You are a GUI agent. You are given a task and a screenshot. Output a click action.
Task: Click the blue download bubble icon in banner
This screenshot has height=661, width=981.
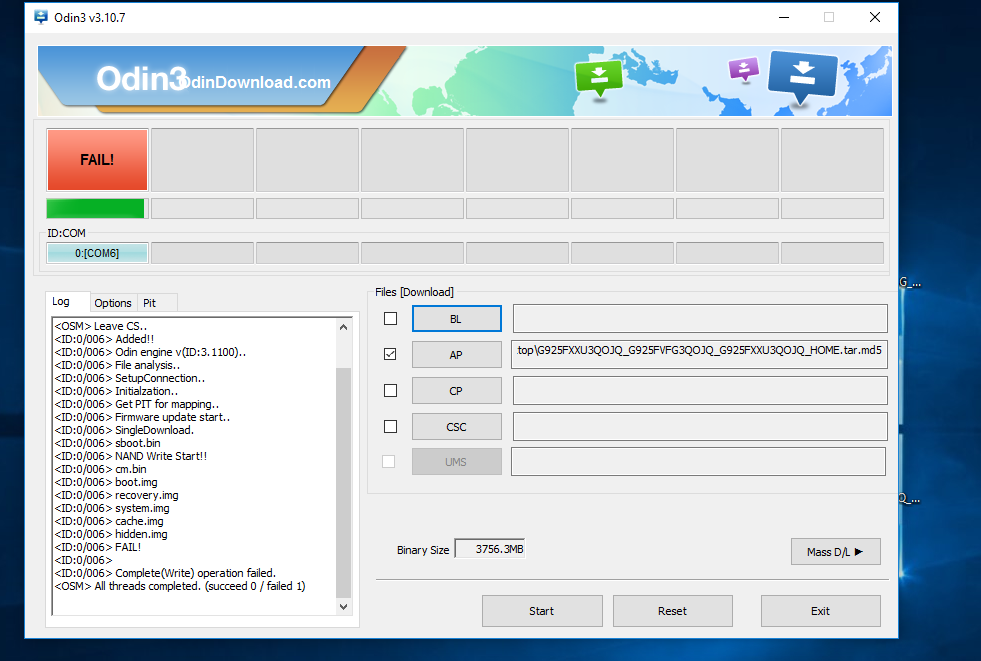(x=803, y=77)
